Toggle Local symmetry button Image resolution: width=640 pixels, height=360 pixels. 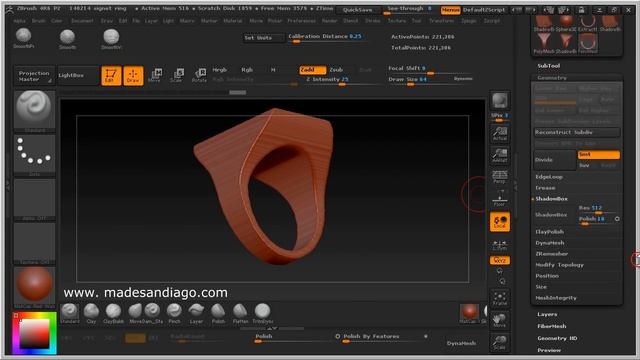[x=500, y=222]
